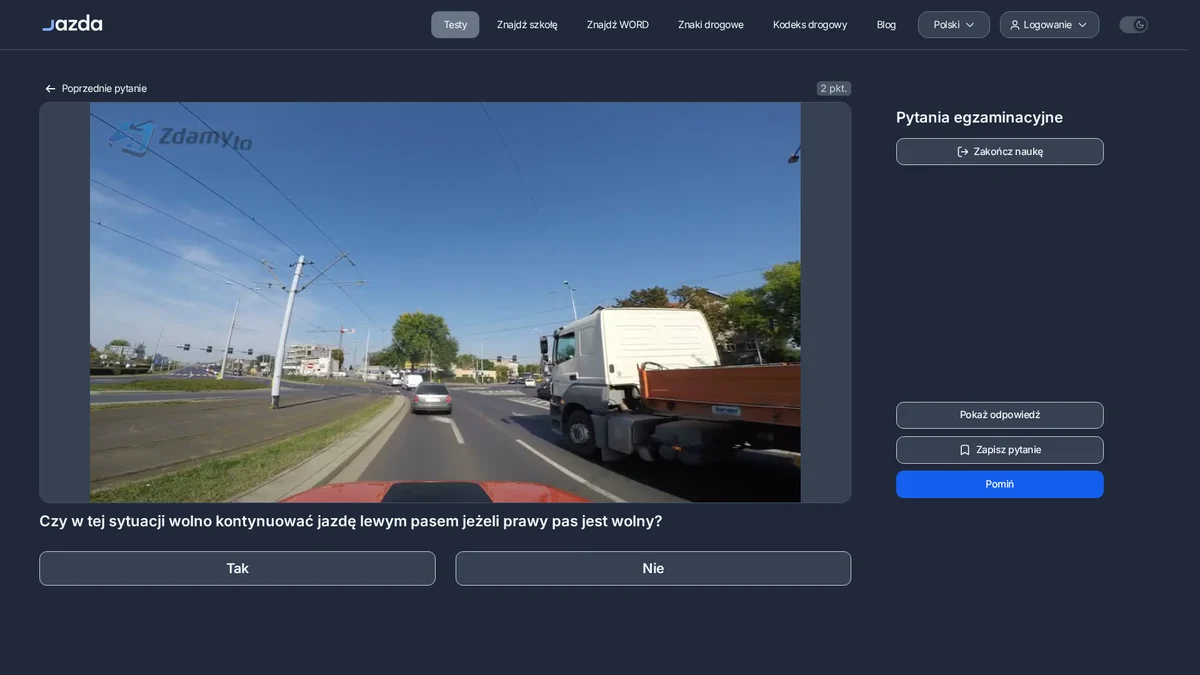
Task: Open Kodeks drogowy section
Action: [x=810, y=25]
